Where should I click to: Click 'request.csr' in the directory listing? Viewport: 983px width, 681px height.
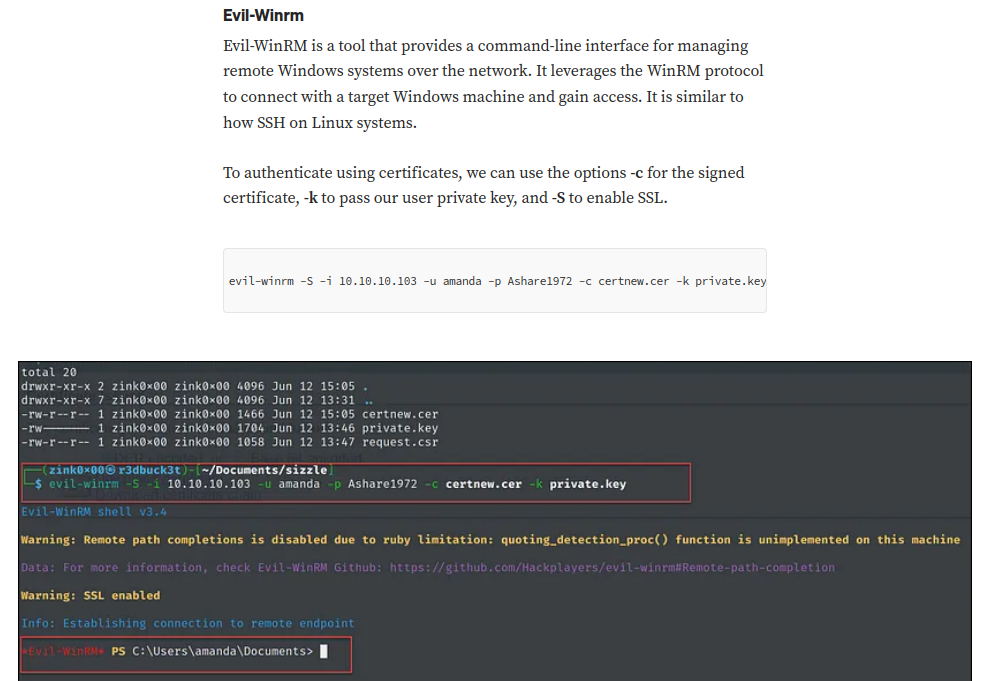click(x=400, y=442)
